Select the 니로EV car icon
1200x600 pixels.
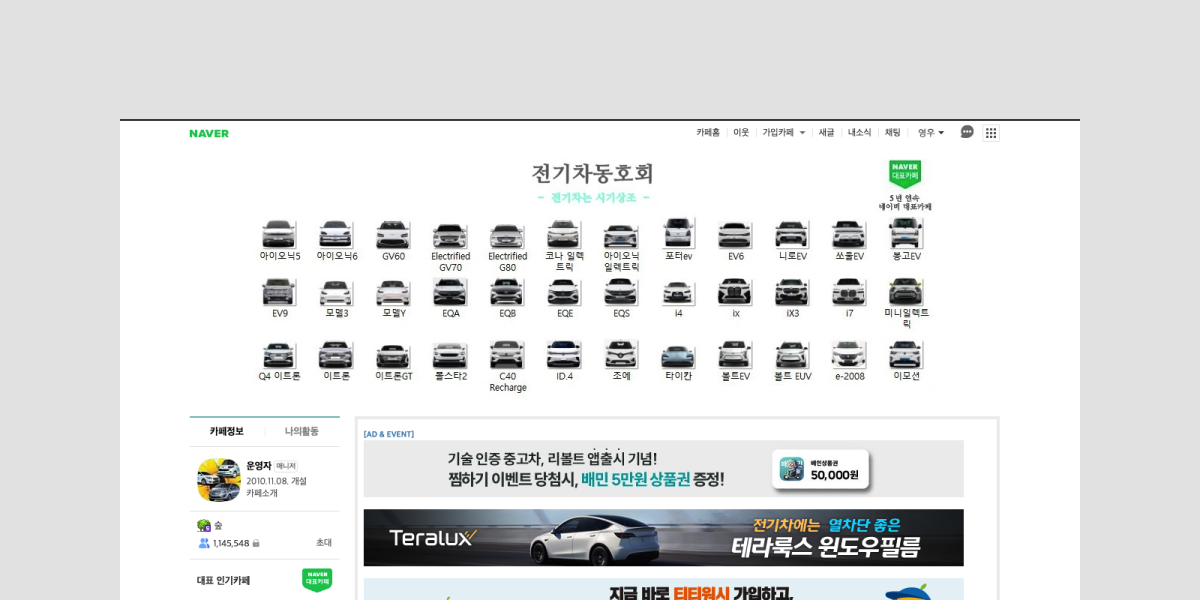792,234
